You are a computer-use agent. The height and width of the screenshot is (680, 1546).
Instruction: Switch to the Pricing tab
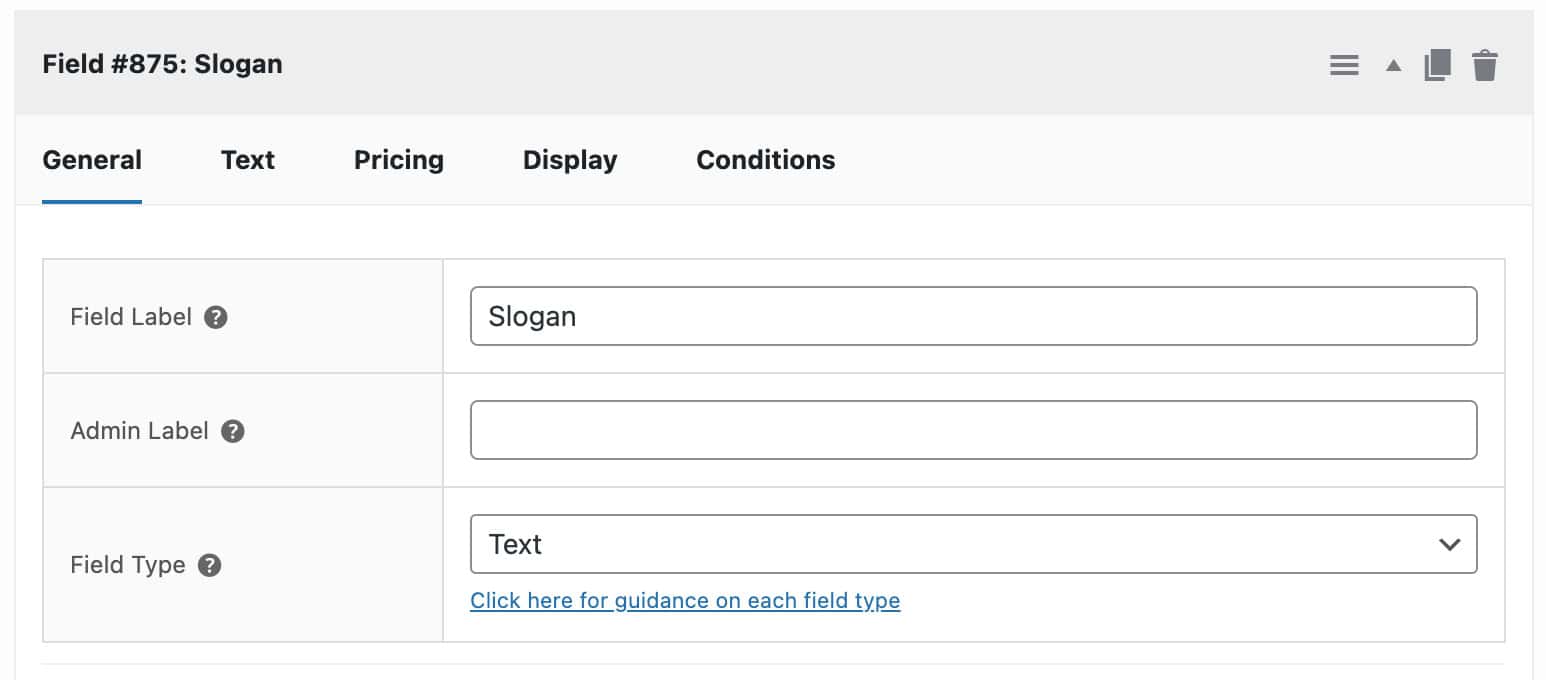398,160
